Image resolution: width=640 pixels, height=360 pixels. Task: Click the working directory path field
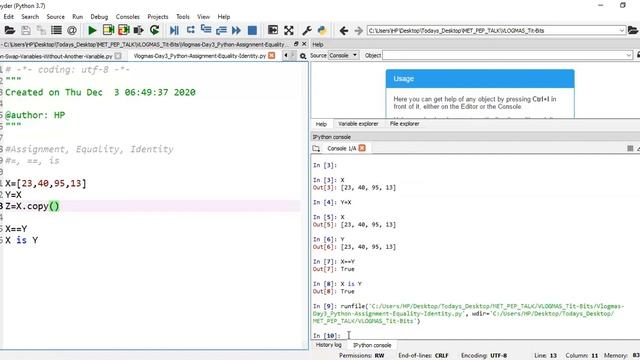pos(493,31)
